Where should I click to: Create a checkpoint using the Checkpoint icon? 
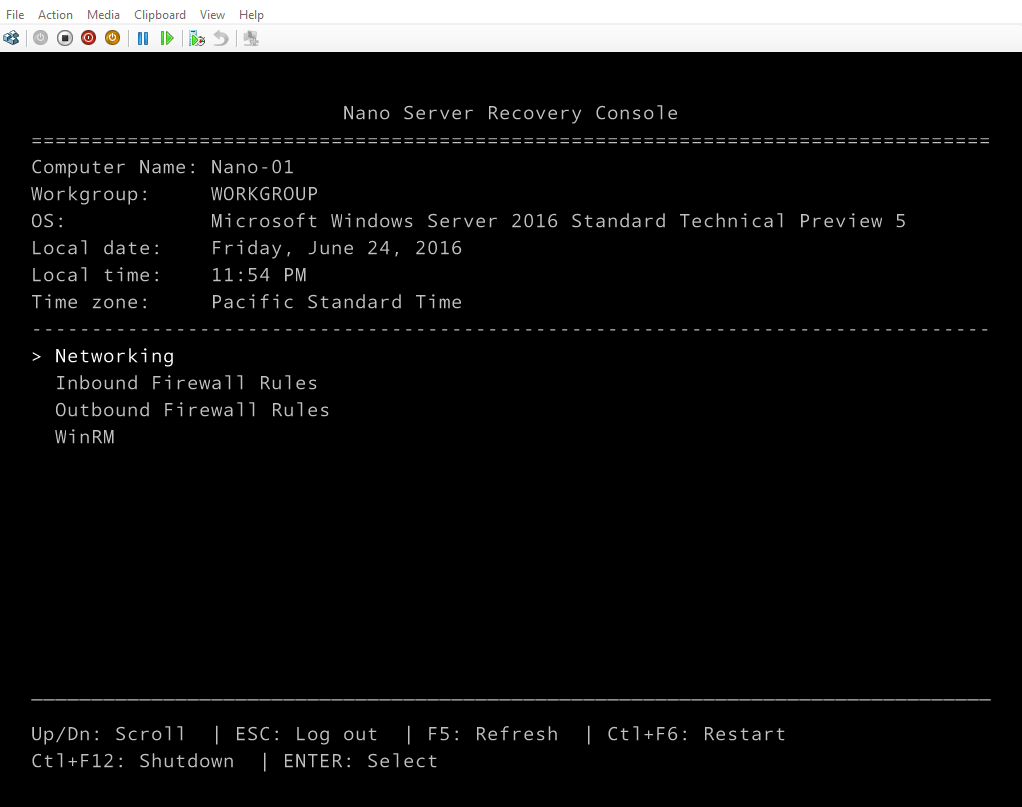[197, 38]
